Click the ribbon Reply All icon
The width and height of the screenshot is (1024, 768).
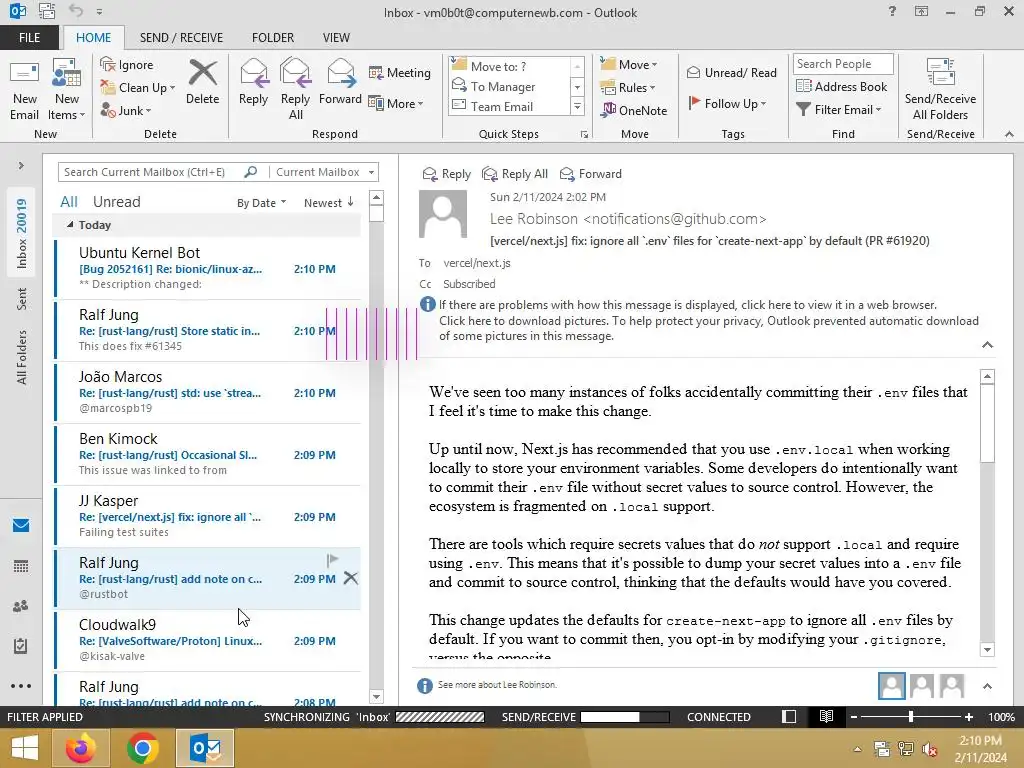coord(295,90)
